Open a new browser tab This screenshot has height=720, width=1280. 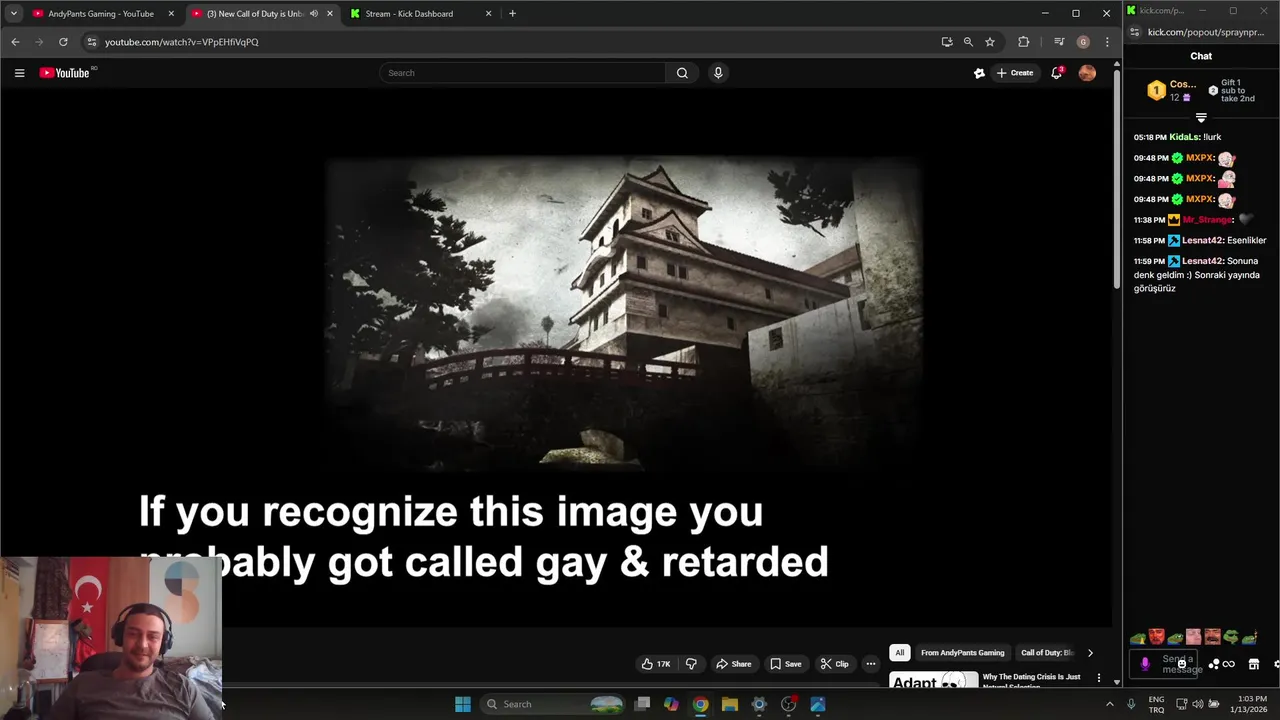[512, 14]
